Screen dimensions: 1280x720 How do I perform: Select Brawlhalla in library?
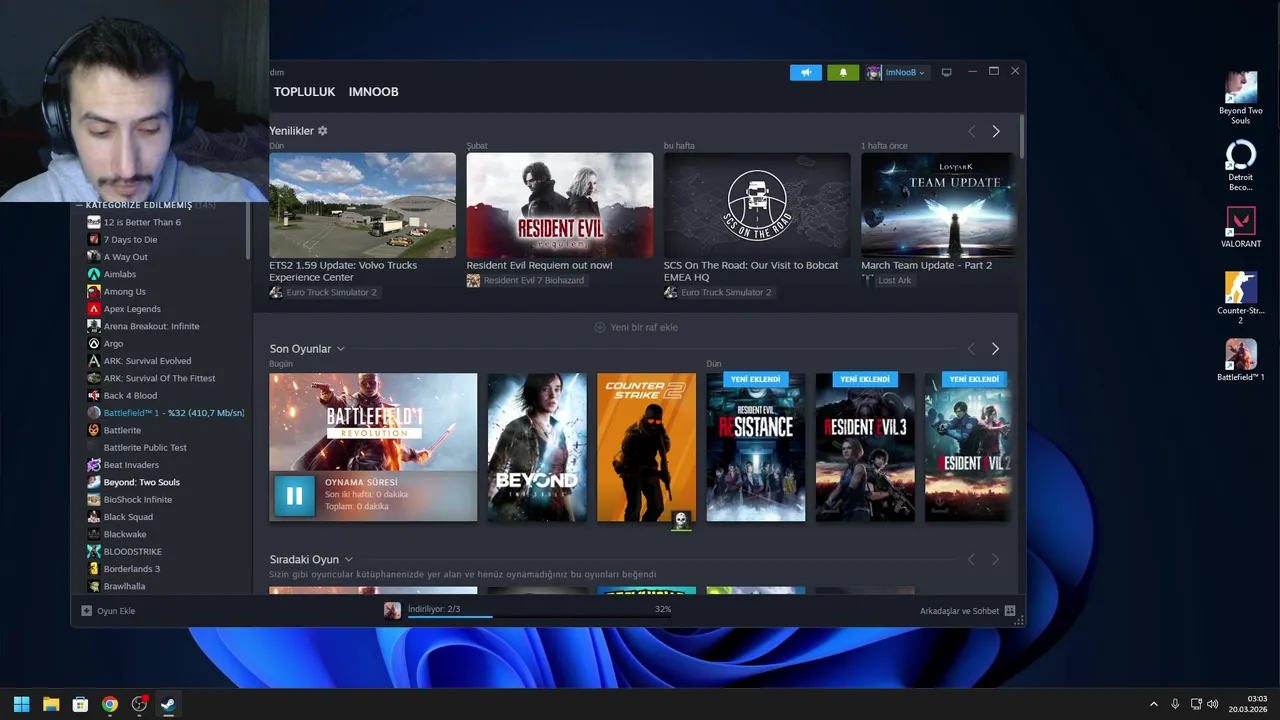(x=124, y=586)
